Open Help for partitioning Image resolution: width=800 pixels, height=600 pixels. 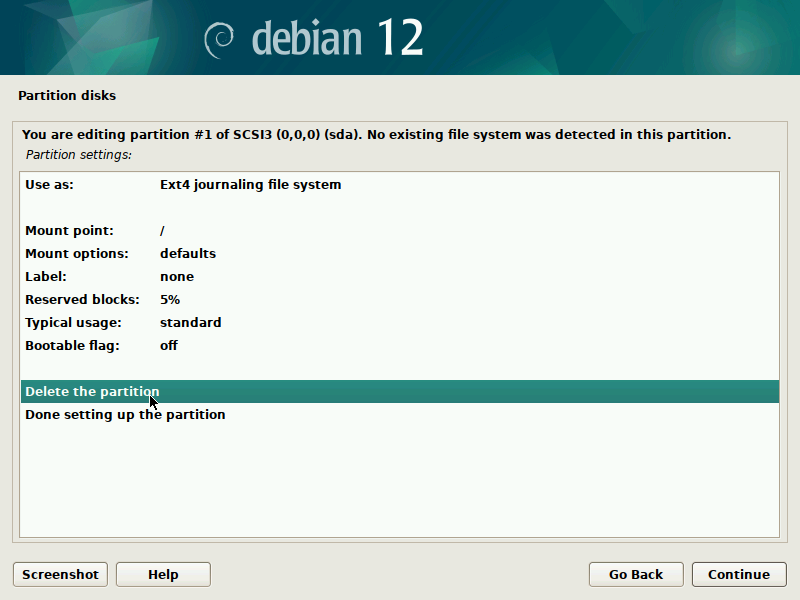point(163,574)
